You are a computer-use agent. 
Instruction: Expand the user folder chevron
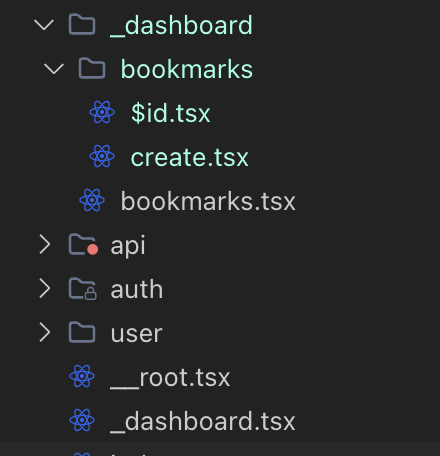(x=45, y=332)
